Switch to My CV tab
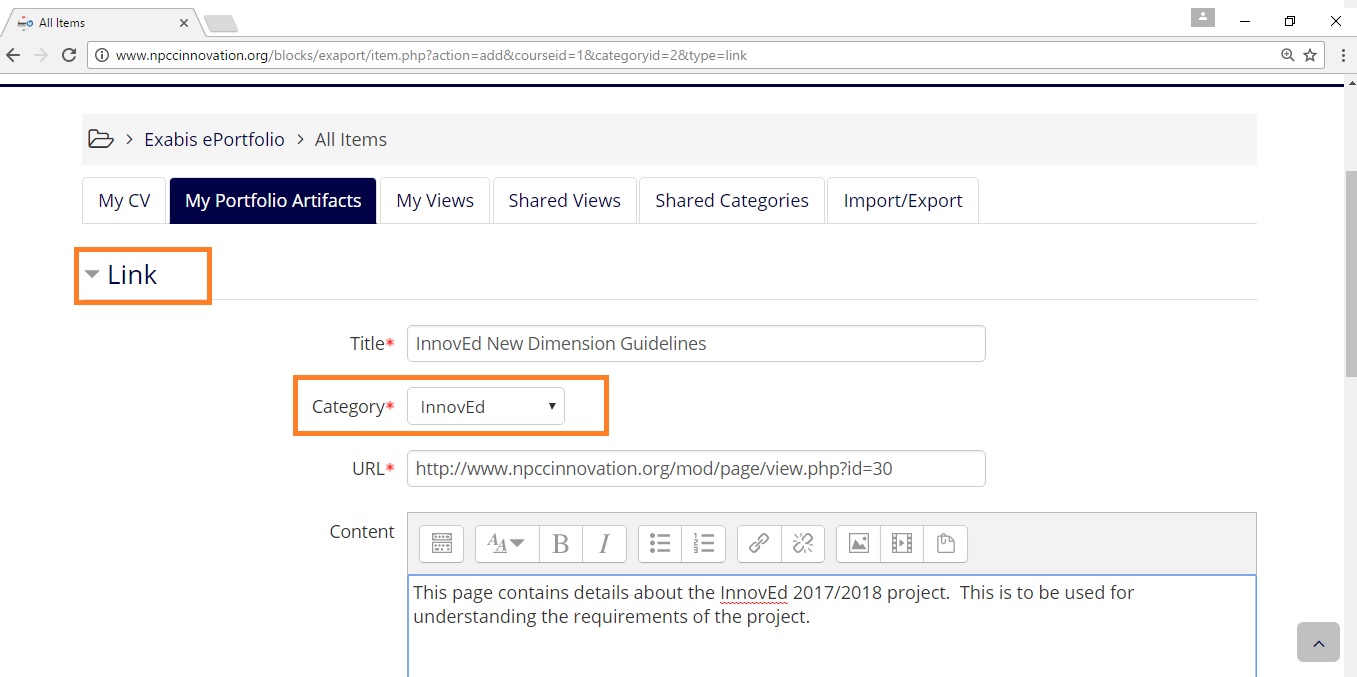 (124, 201)
